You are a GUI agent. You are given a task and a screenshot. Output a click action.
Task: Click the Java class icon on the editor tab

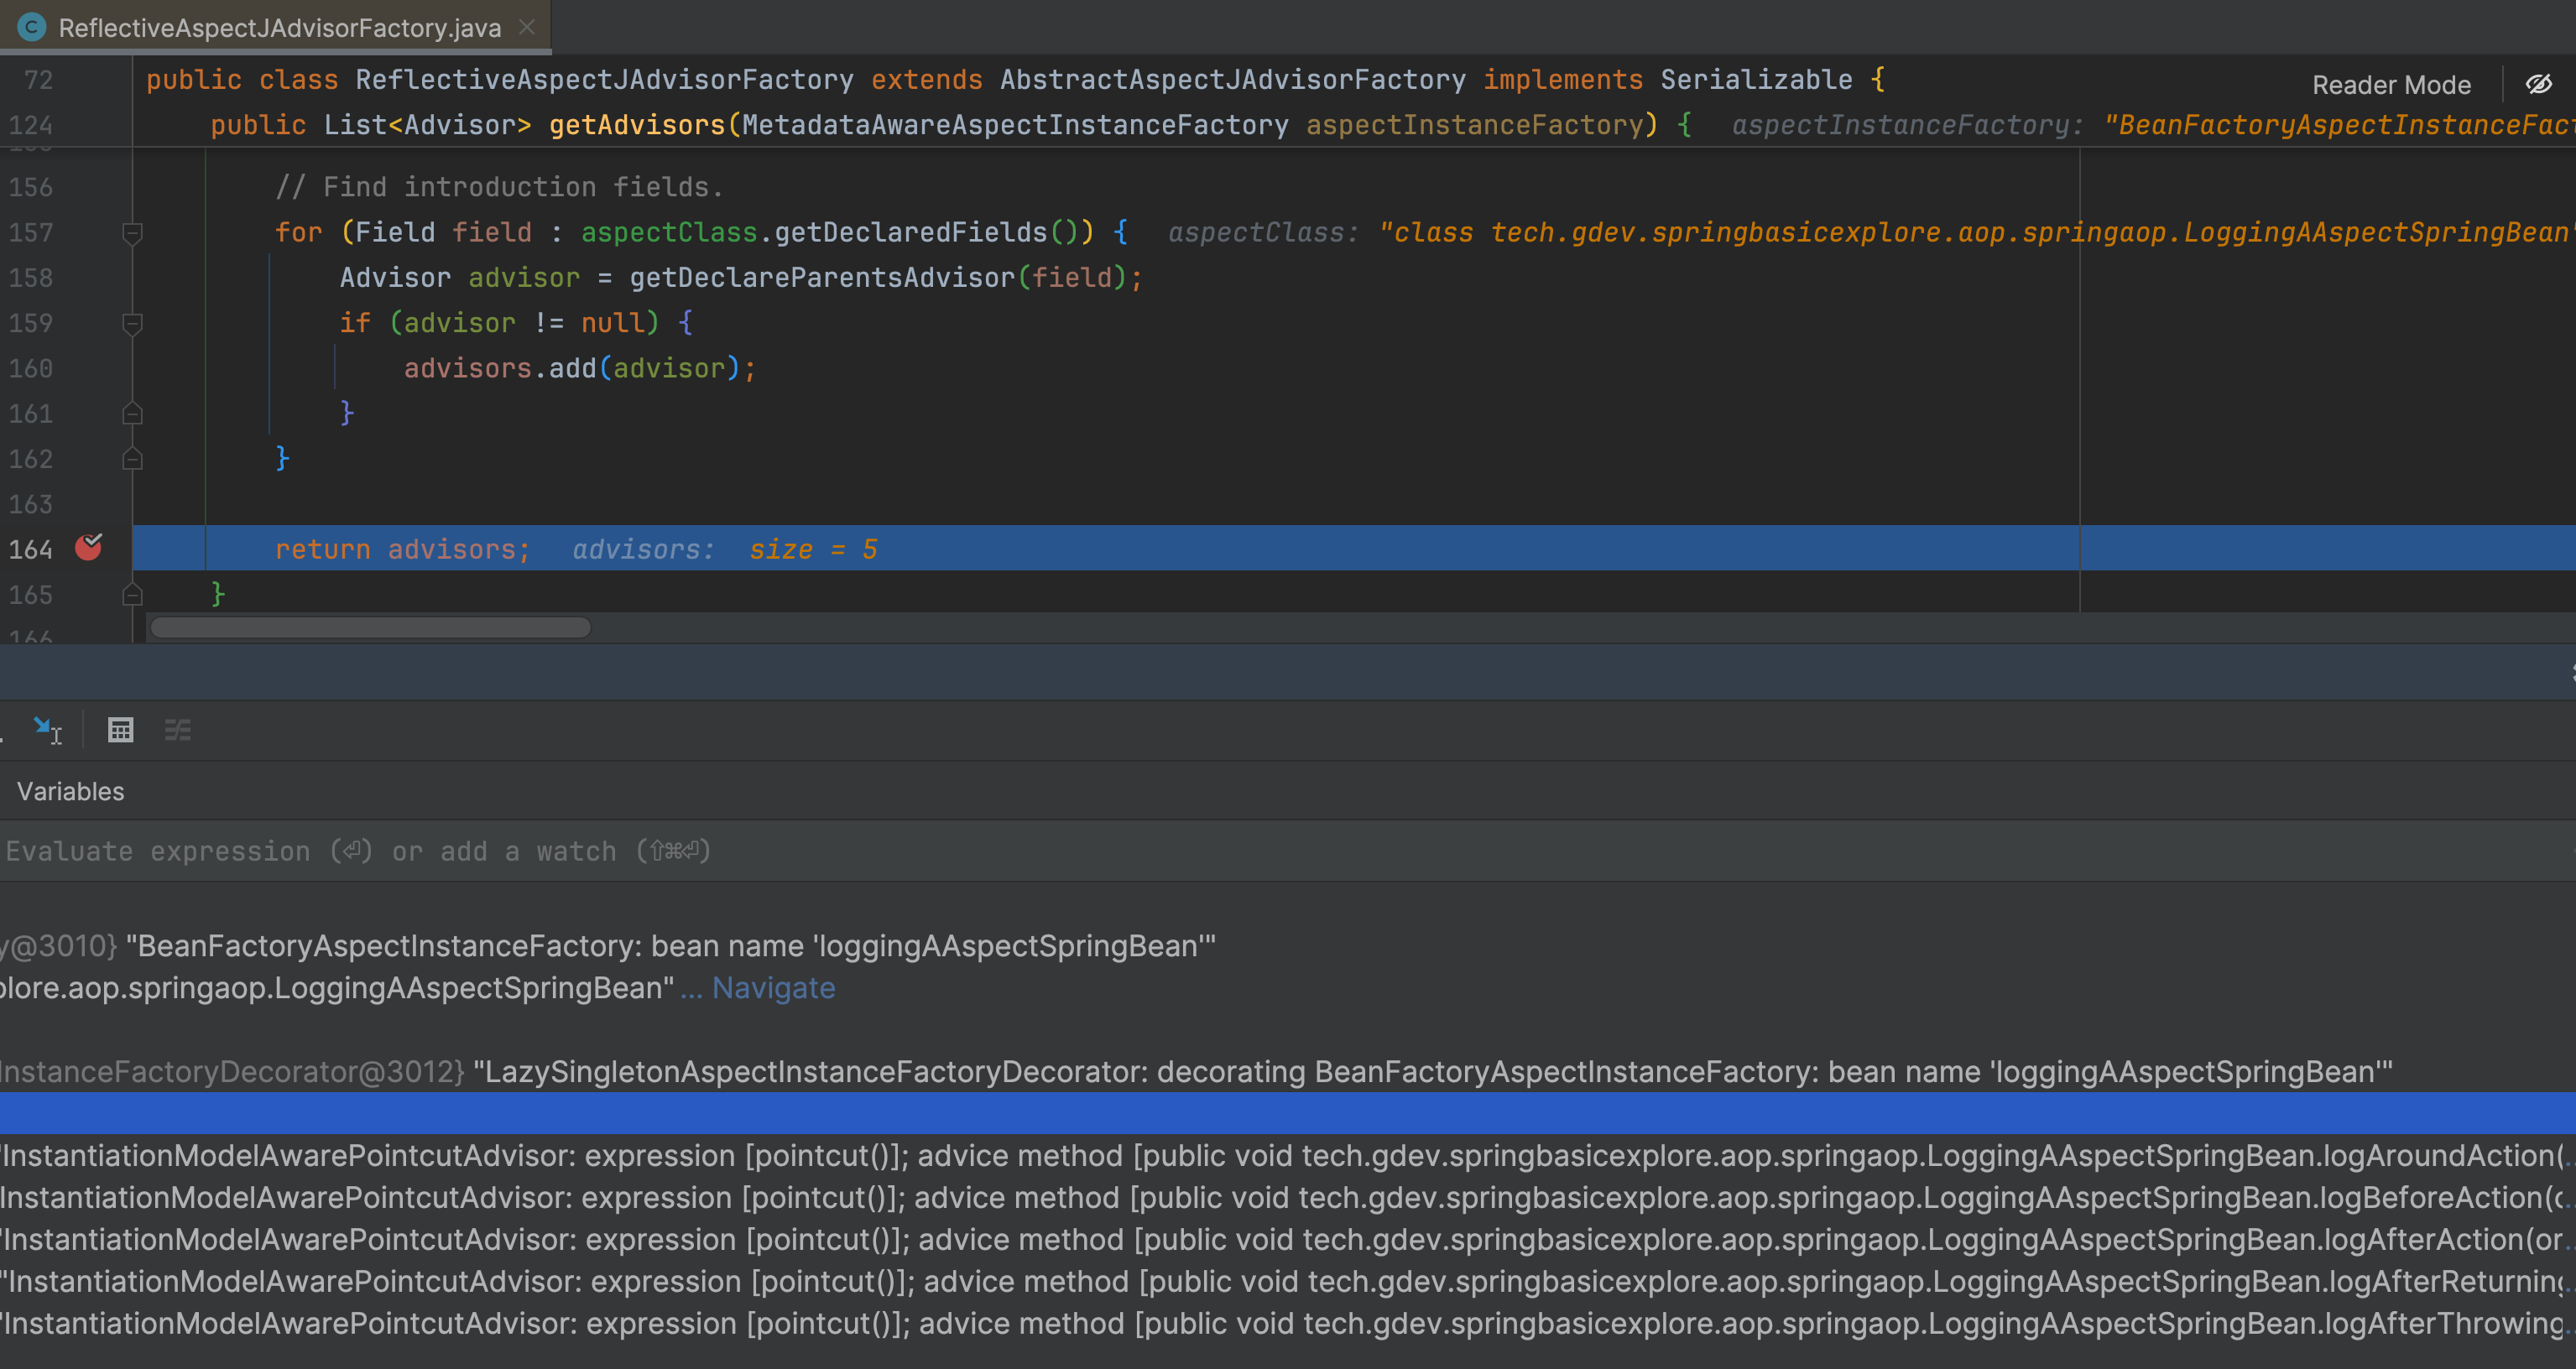(x=32, y=27)
